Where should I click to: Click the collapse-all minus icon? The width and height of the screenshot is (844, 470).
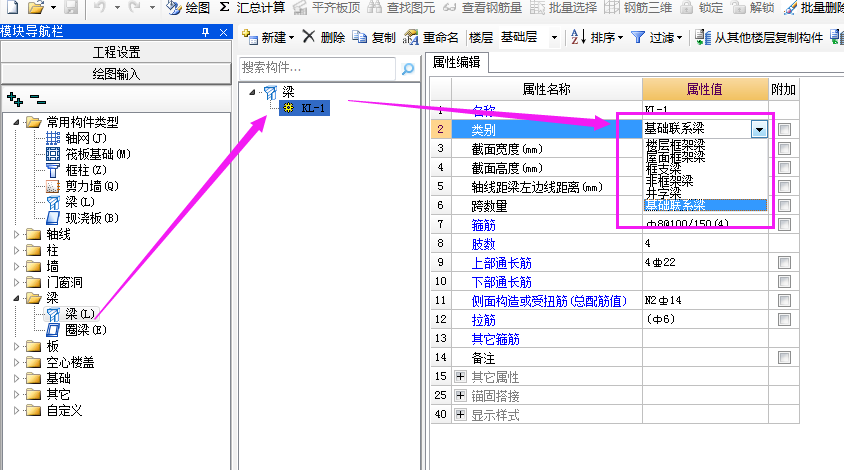[x=38, y=100]
